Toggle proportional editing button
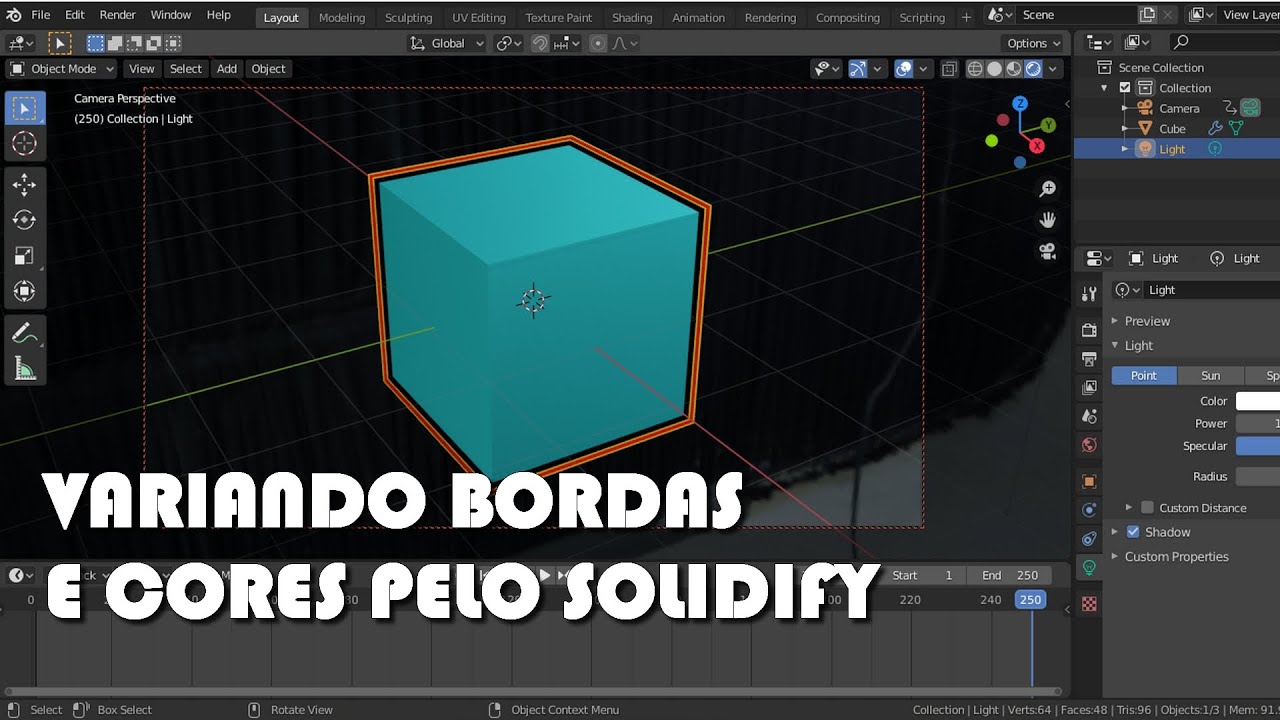The height and width of the screenshot is (720, 1280). click(x=598, y=43)
